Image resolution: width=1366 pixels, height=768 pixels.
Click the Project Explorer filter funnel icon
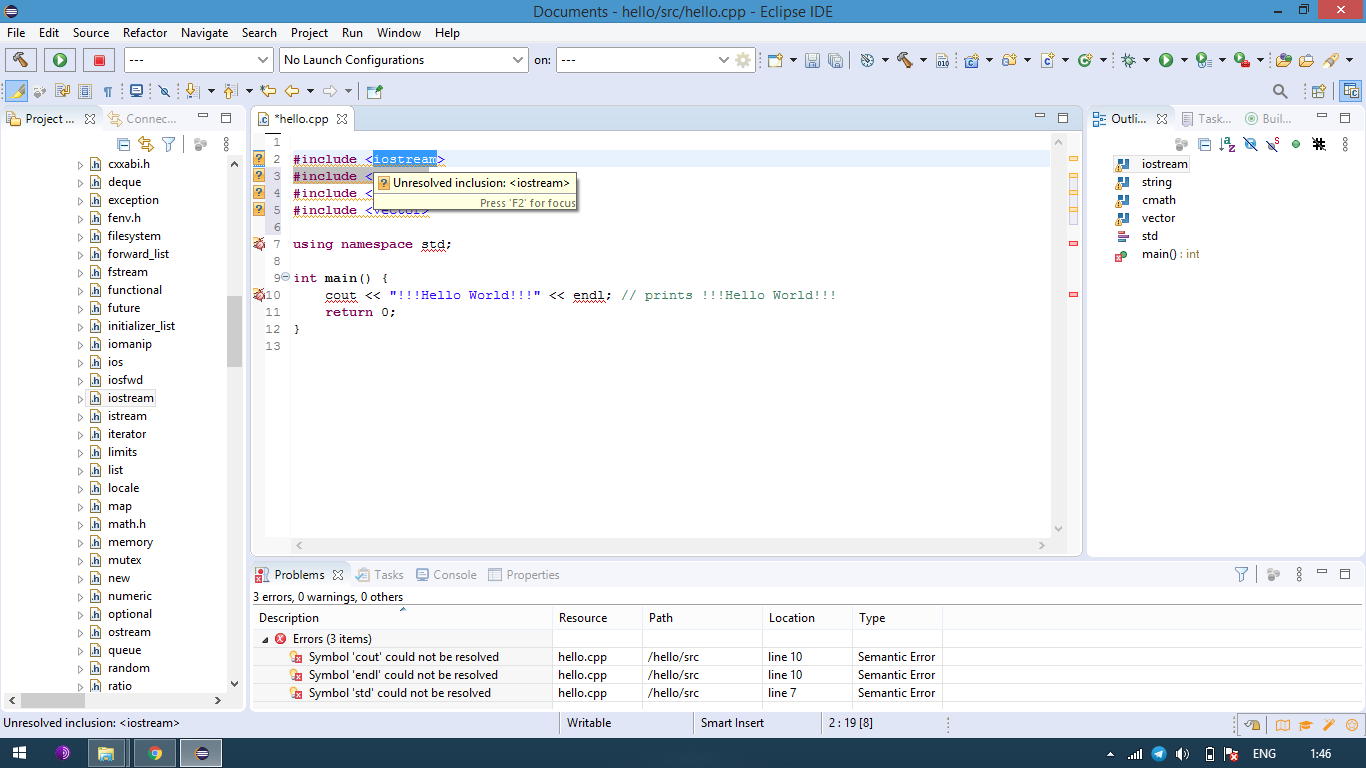[x=169, y=144]
